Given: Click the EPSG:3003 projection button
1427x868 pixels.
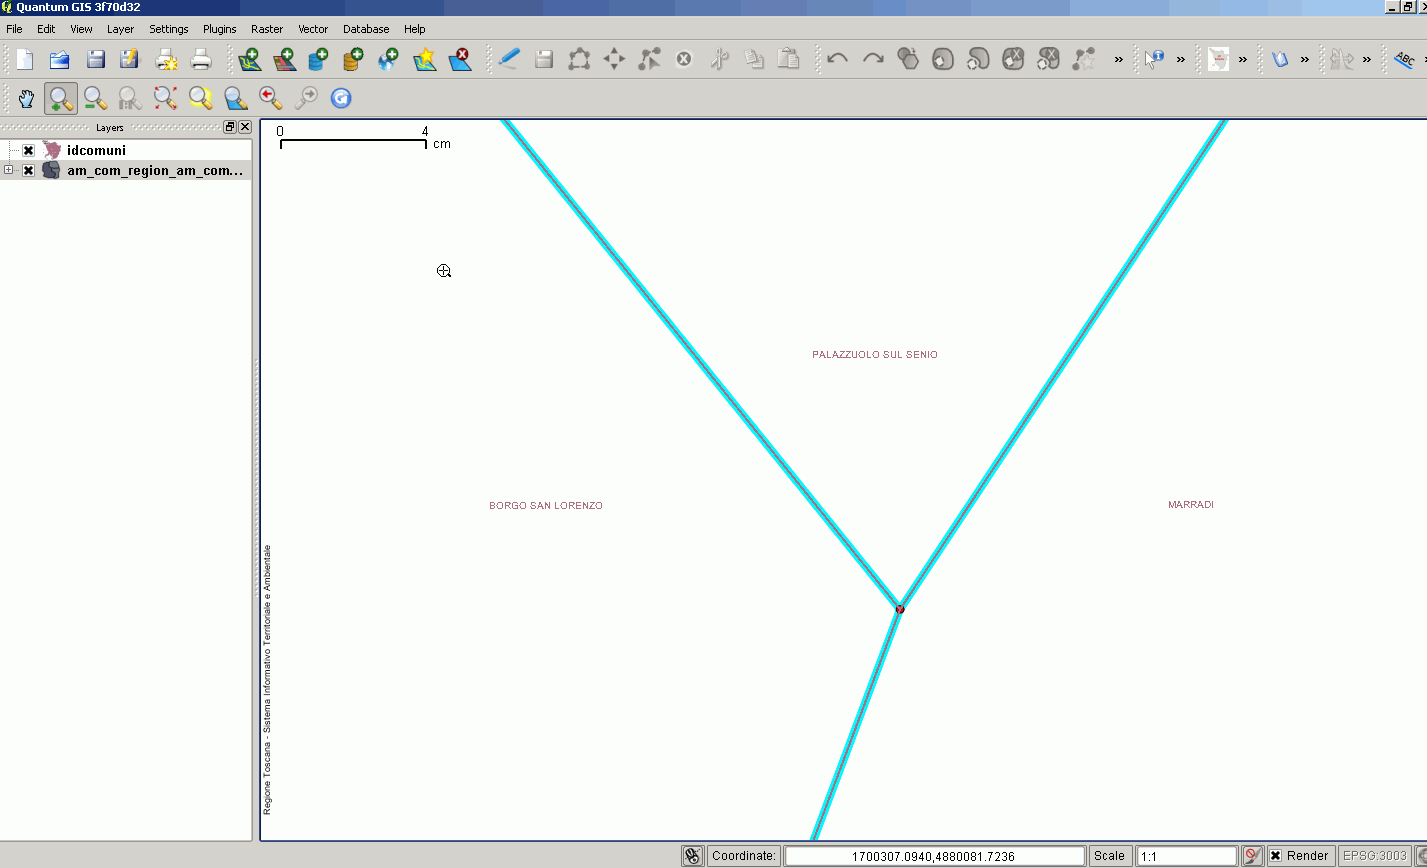Looking at the screenshot, I should [1379, 856].
